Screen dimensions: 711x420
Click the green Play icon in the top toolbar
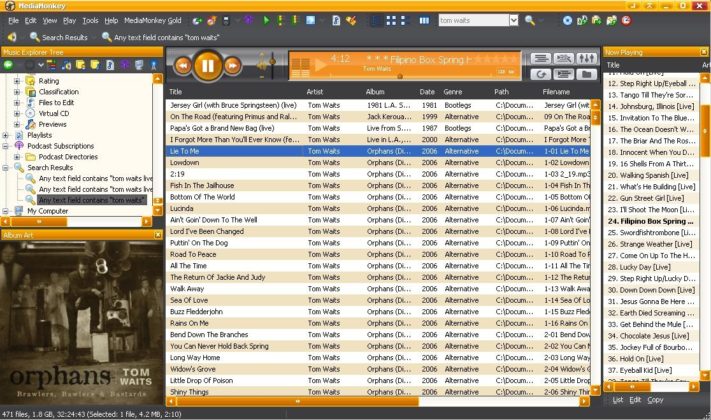coord(266,20)
